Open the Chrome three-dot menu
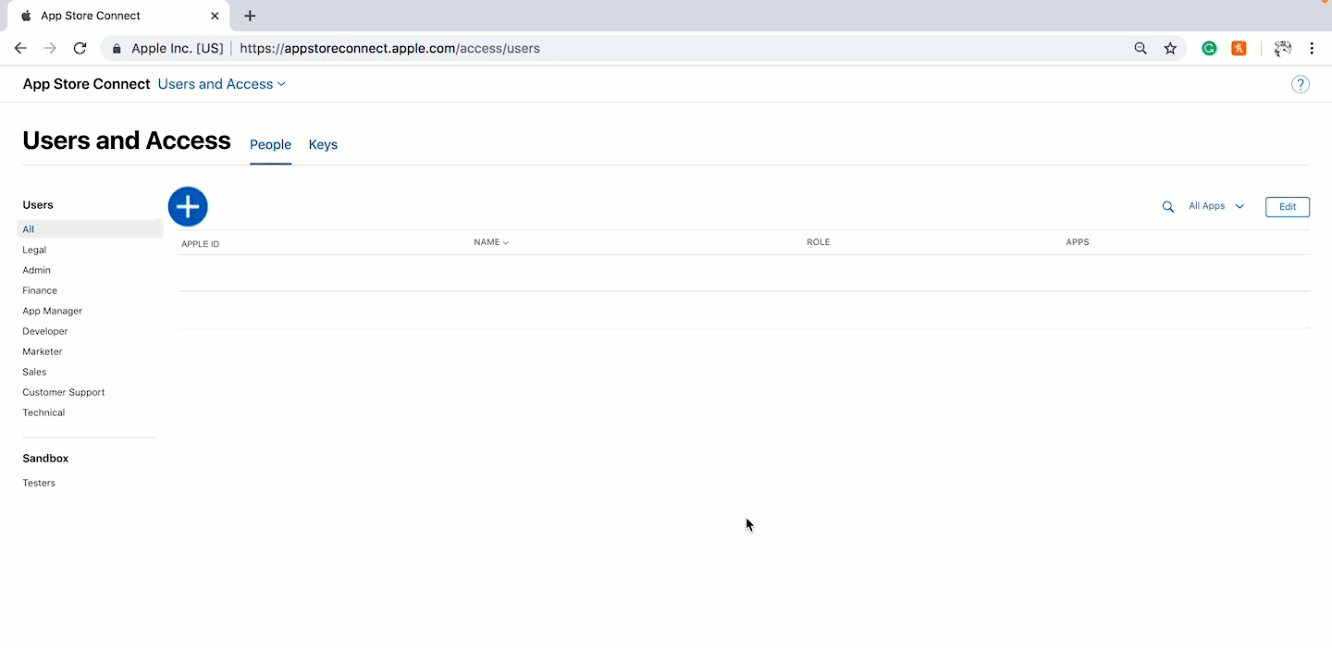 click(x=1312, y=48)
